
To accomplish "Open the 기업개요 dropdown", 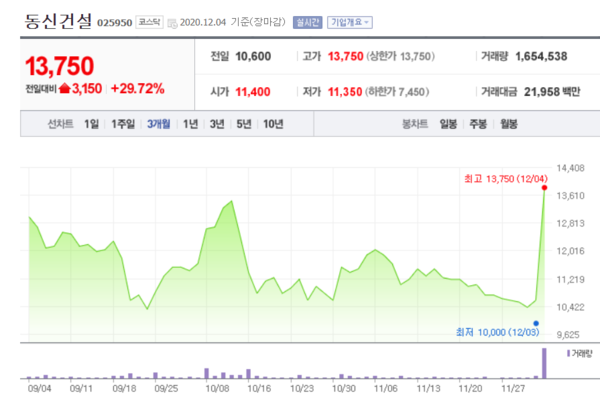I will [x=350, y=23].
